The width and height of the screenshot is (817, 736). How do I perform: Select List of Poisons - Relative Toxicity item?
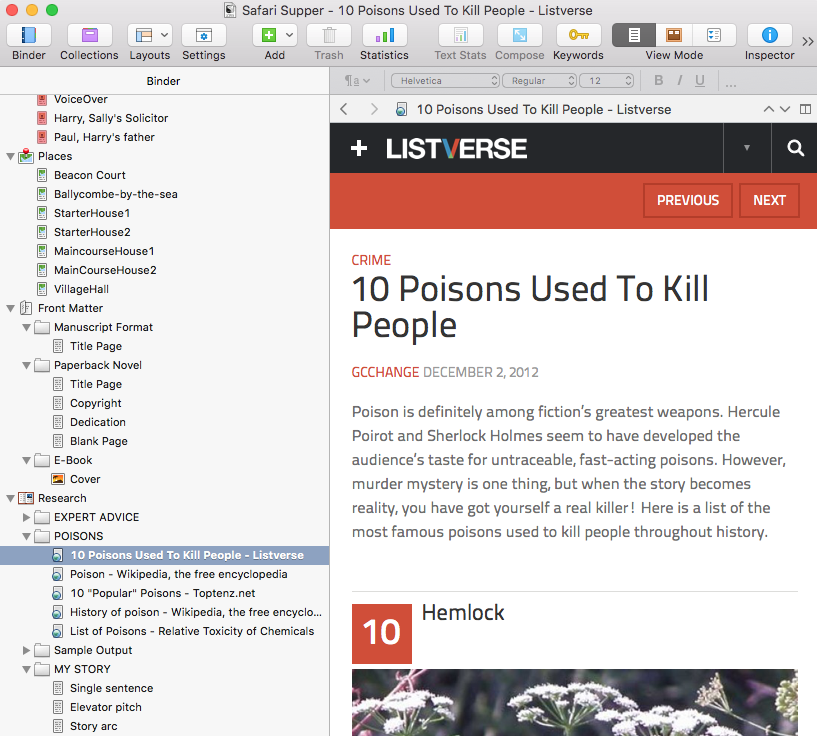[192, 631]
